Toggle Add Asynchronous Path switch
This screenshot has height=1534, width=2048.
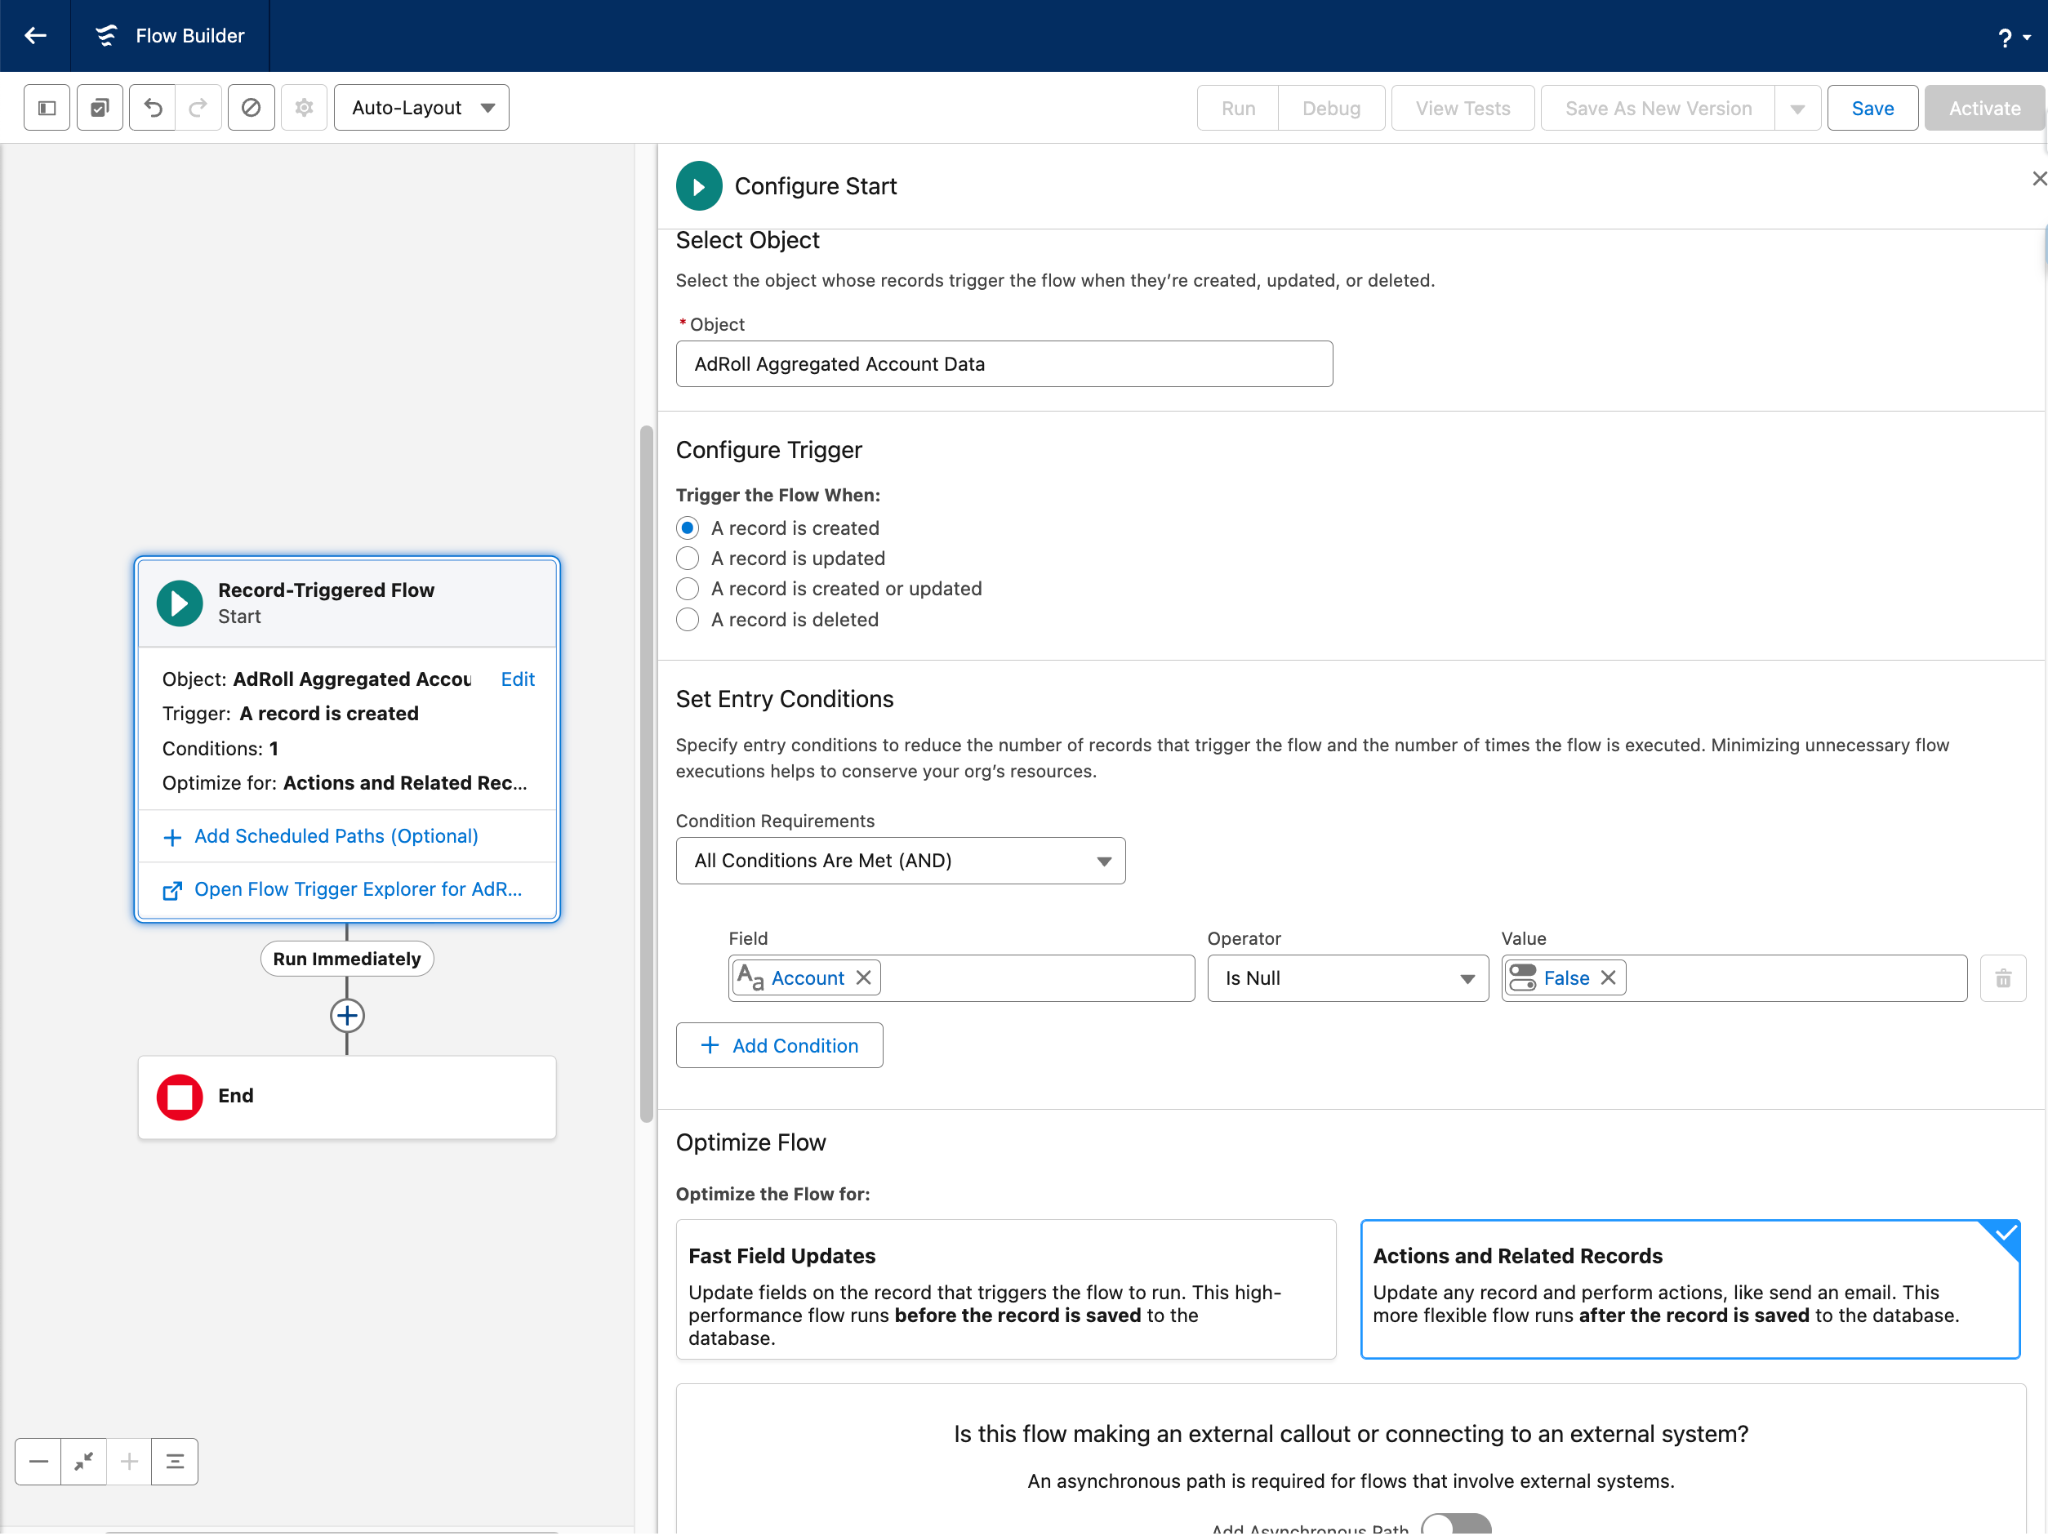pyautogui.click(x=1456, y=1525)
